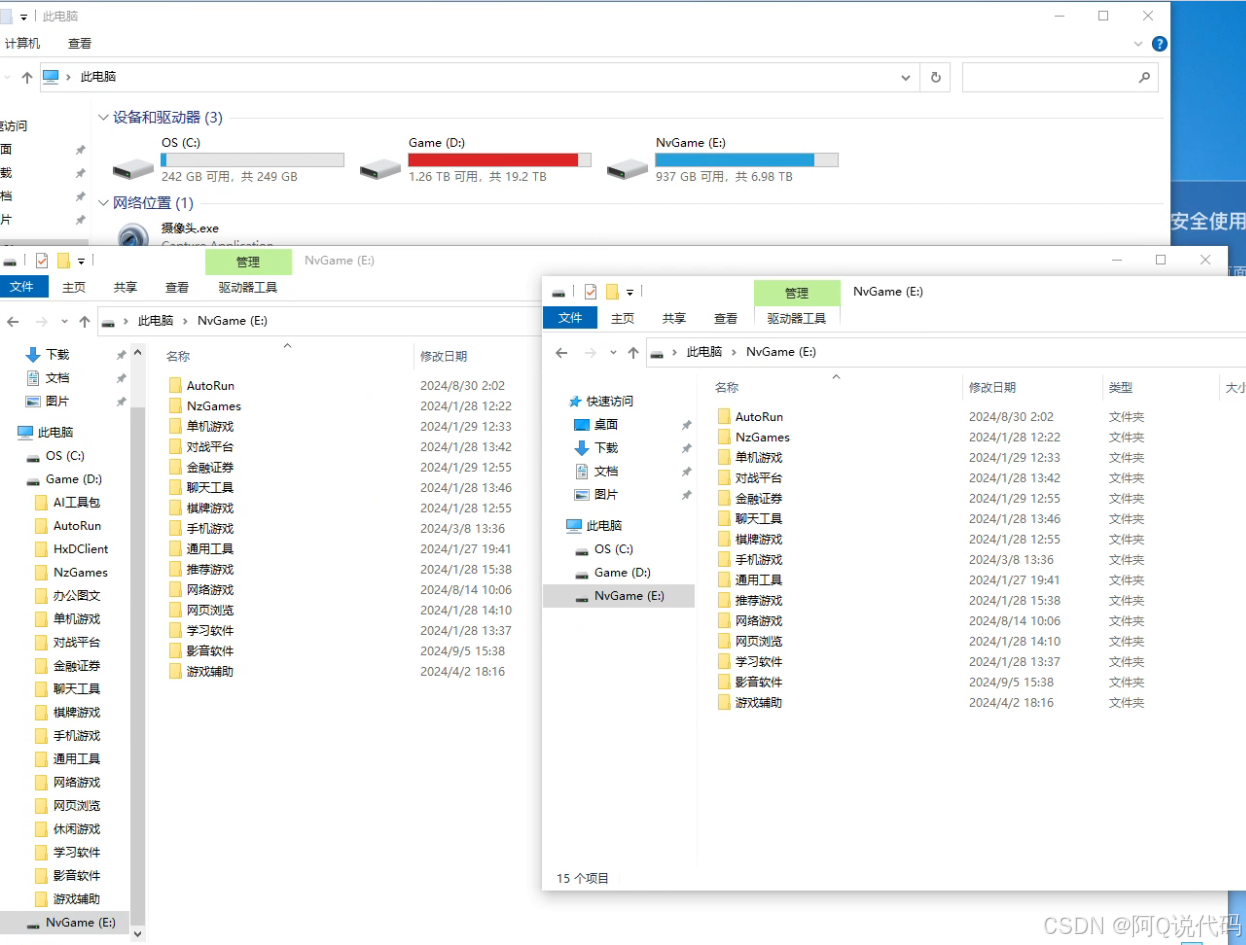
Task: Click the up arrow in front NvGame window
Action: tap(633, 352)
